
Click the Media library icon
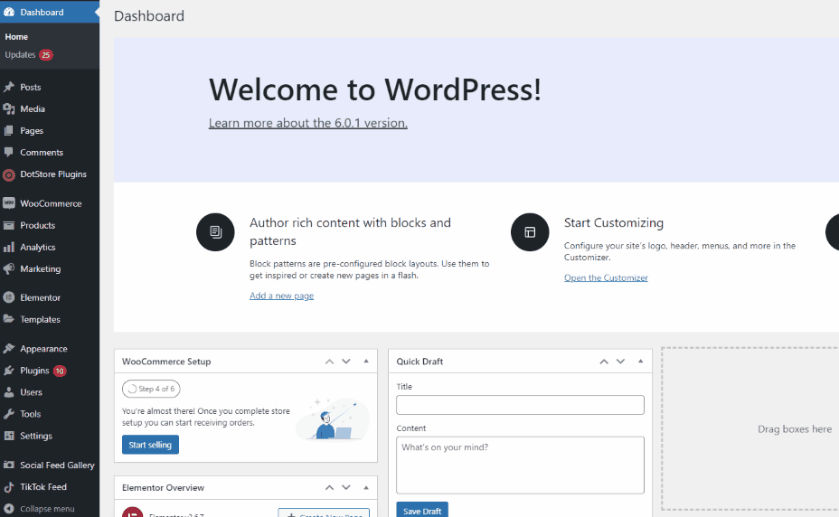pyautogui.click(x=9, y=109)
